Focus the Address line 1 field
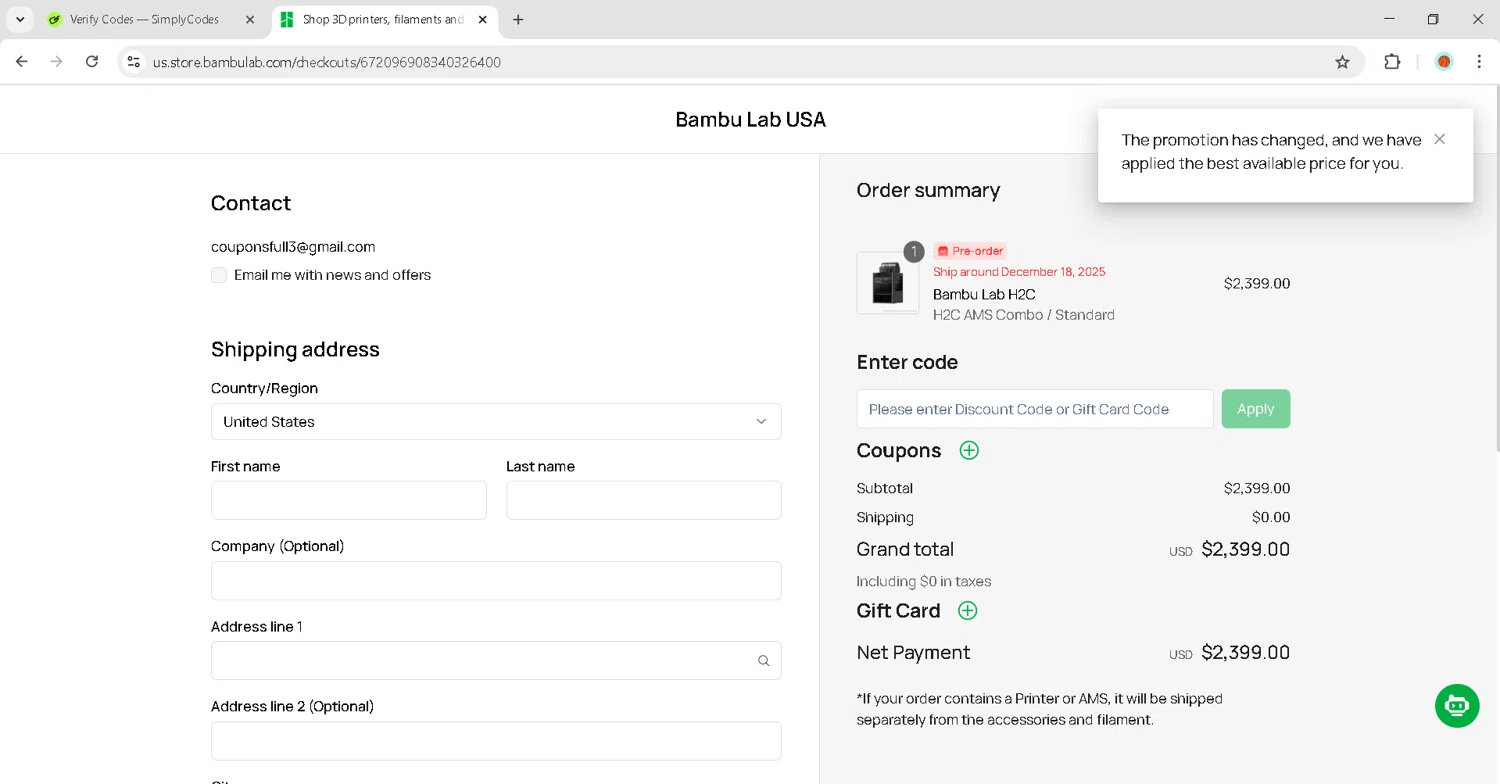This screenshot has width=1500, height=784. click(496, 660)
